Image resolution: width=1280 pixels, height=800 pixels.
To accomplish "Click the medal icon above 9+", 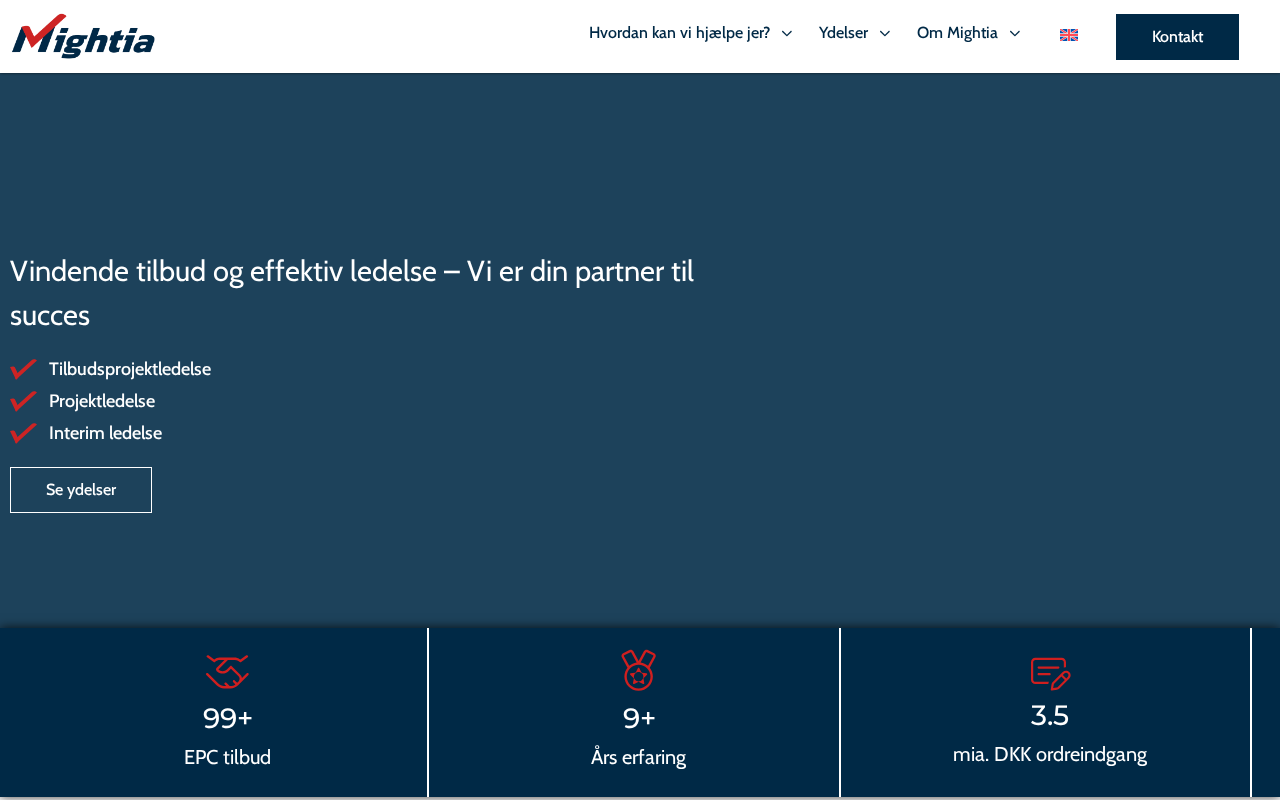I will pos(639,670).
